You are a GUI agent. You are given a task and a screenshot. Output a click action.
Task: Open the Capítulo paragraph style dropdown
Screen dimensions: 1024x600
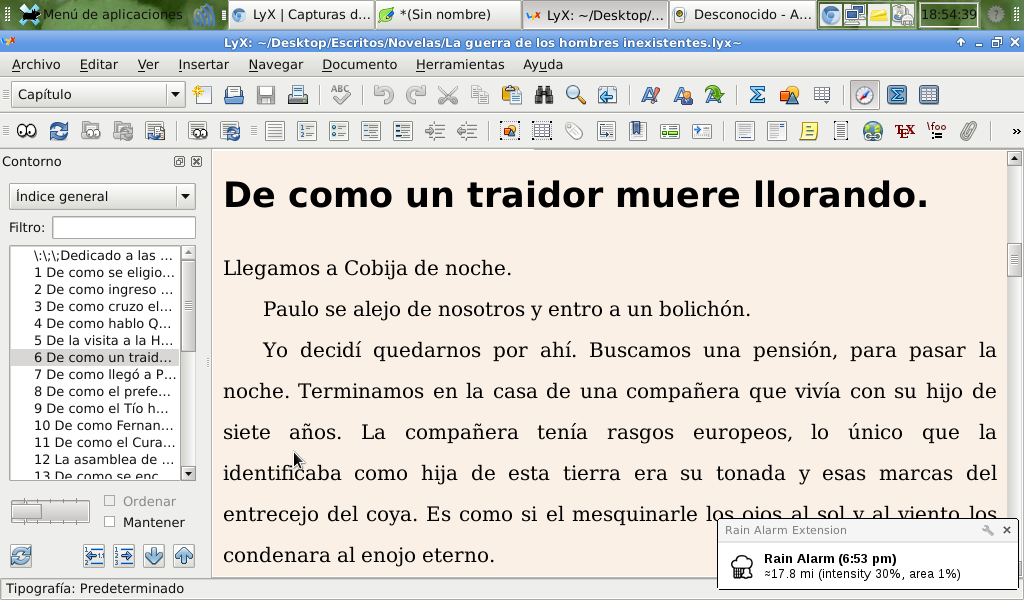pyautogui.click(x=176, y=95)
